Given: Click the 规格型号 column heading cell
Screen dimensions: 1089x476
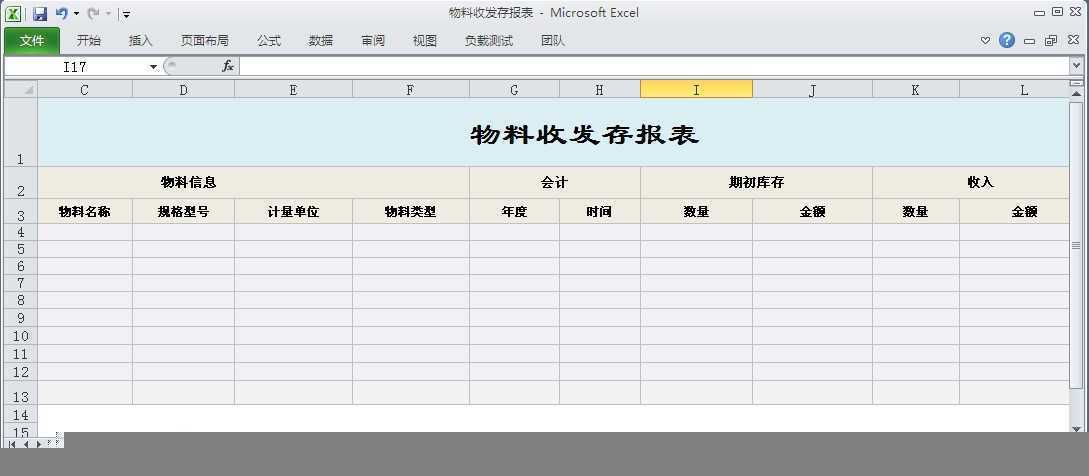Looking at the screenshot, I should pos(183,211).
